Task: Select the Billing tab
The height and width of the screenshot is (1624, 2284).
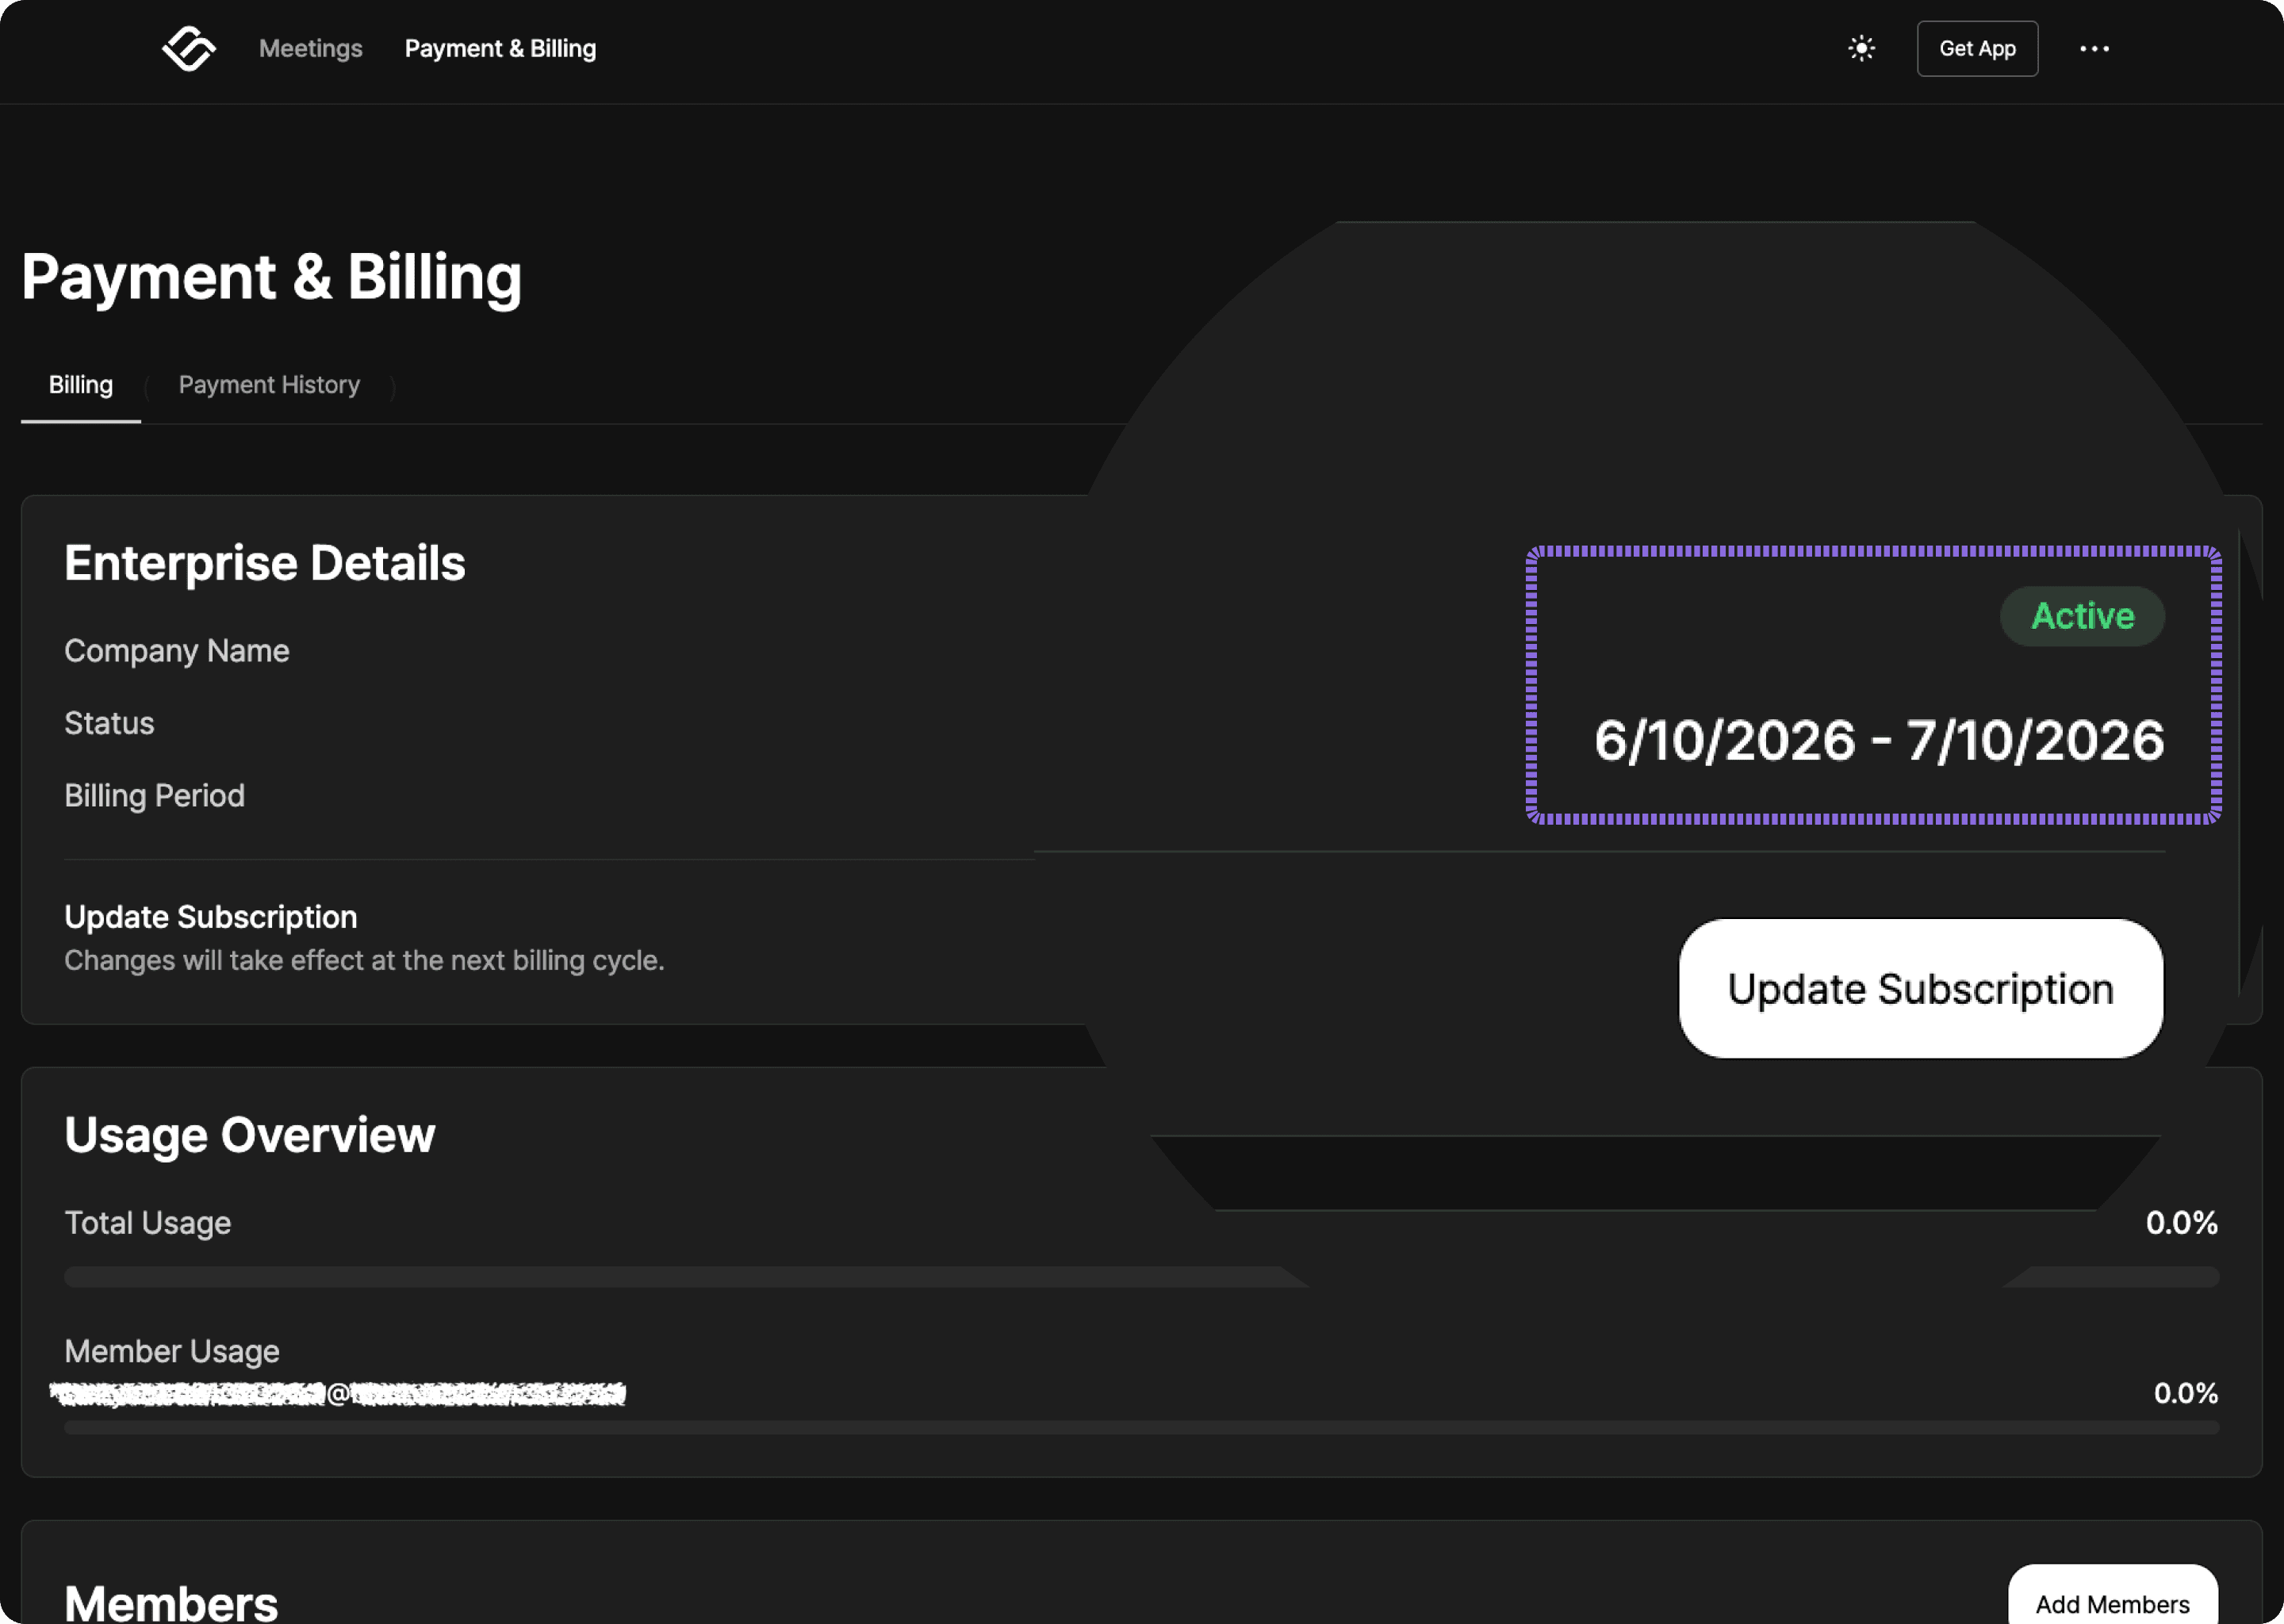Action: tap(81, 385)
